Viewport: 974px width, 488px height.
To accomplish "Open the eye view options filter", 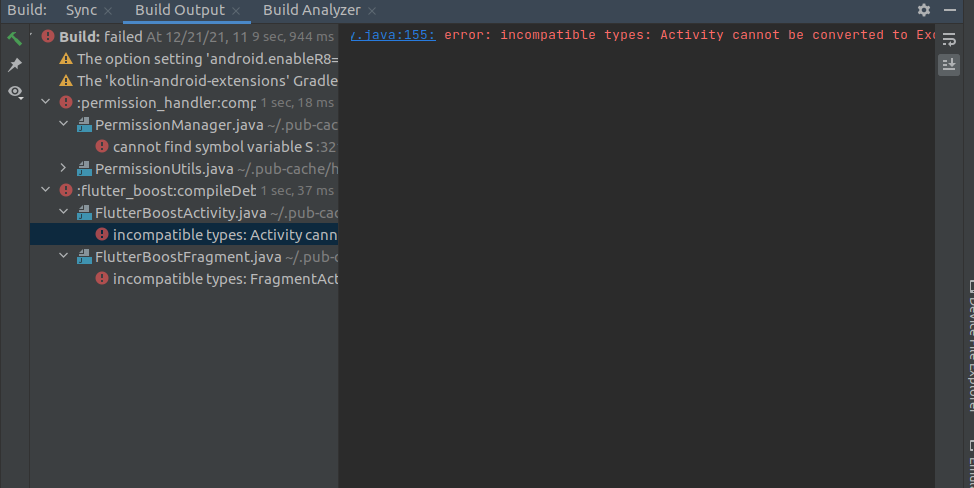I will tap(15, 92).
